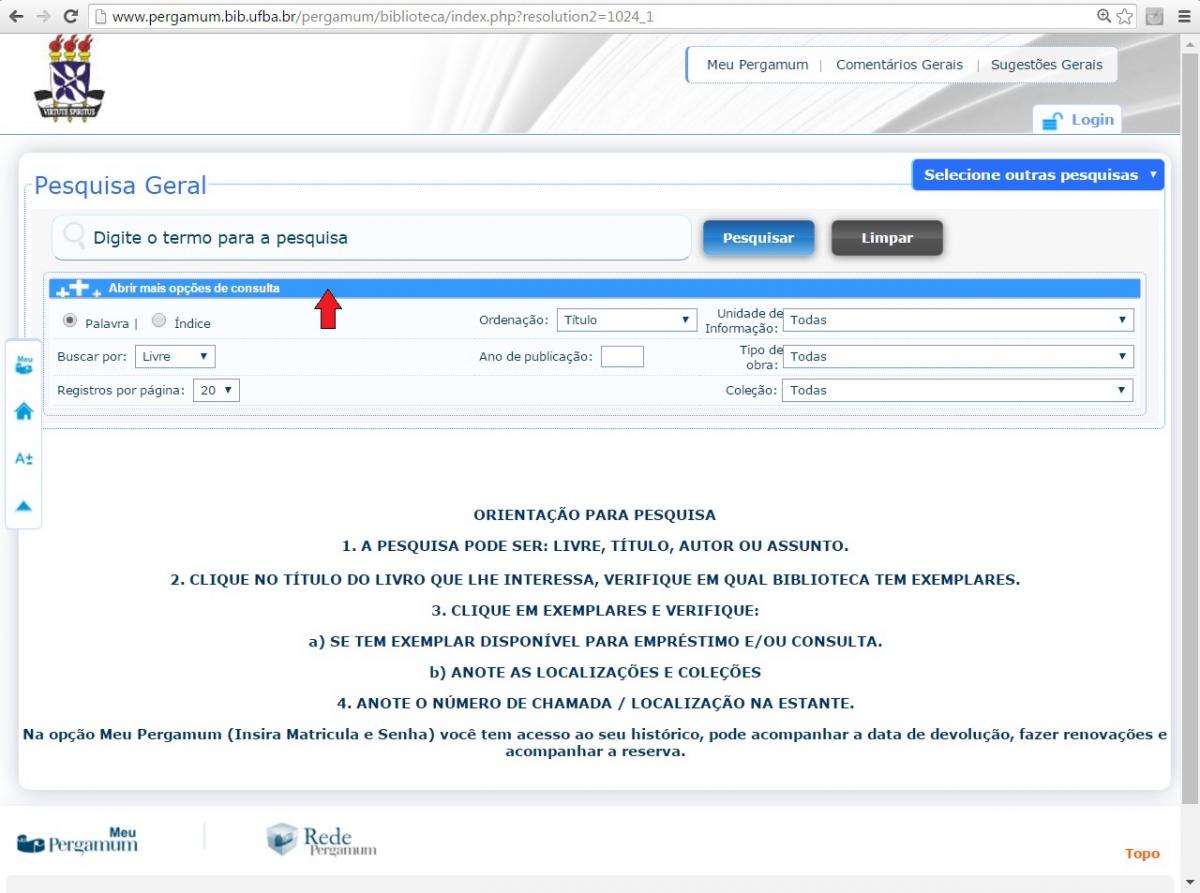The height and width of the screenshot is (893, 1200).
Task: Open the Buscar por dropdown
Action: click(175, 356)
